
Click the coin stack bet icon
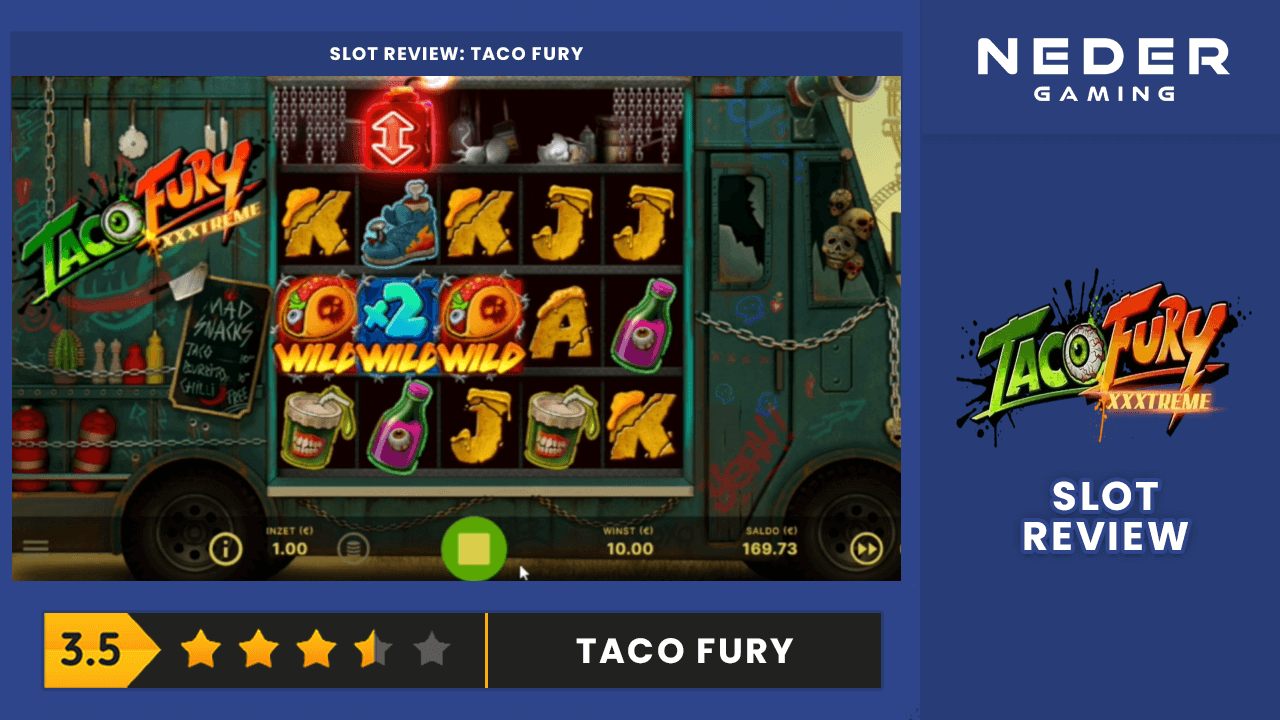(352, 548)
